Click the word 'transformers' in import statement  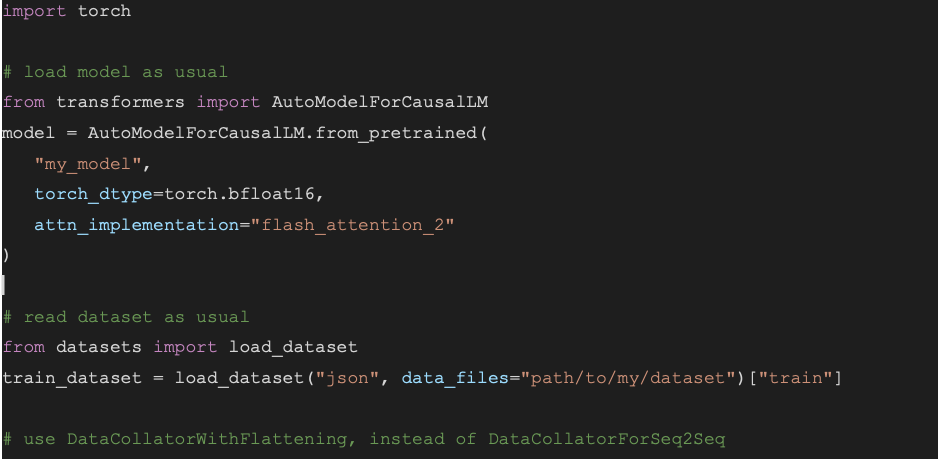click(121, 103)
